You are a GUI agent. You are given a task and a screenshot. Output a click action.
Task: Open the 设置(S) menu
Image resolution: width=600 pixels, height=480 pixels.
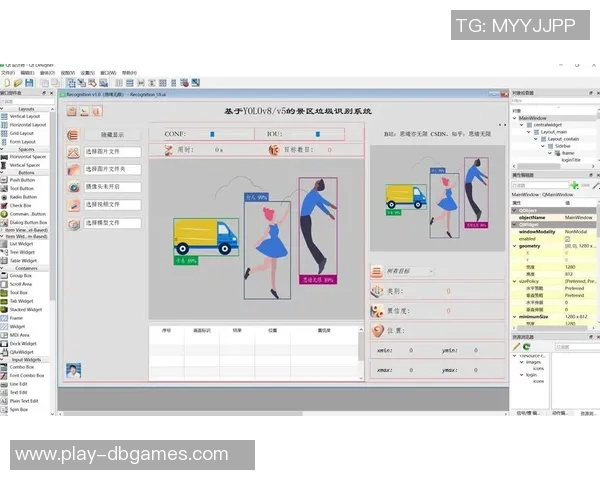tap(88, 73)
